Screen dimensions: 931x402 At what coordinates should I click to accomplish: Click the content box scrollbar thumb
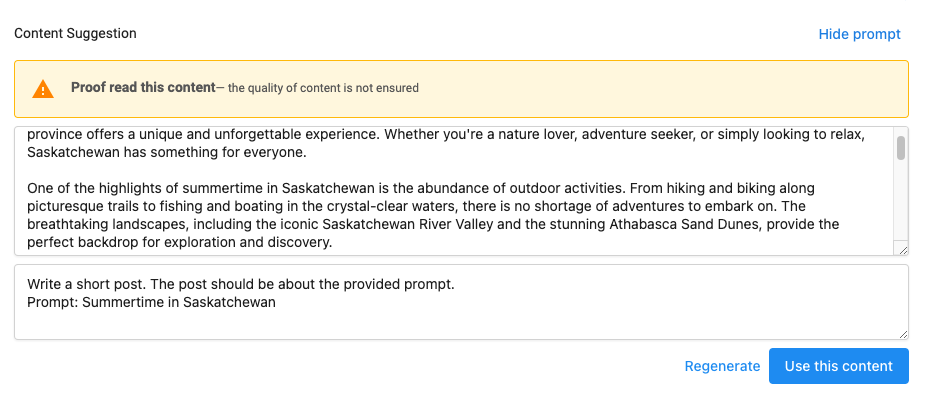pos(901,148)
